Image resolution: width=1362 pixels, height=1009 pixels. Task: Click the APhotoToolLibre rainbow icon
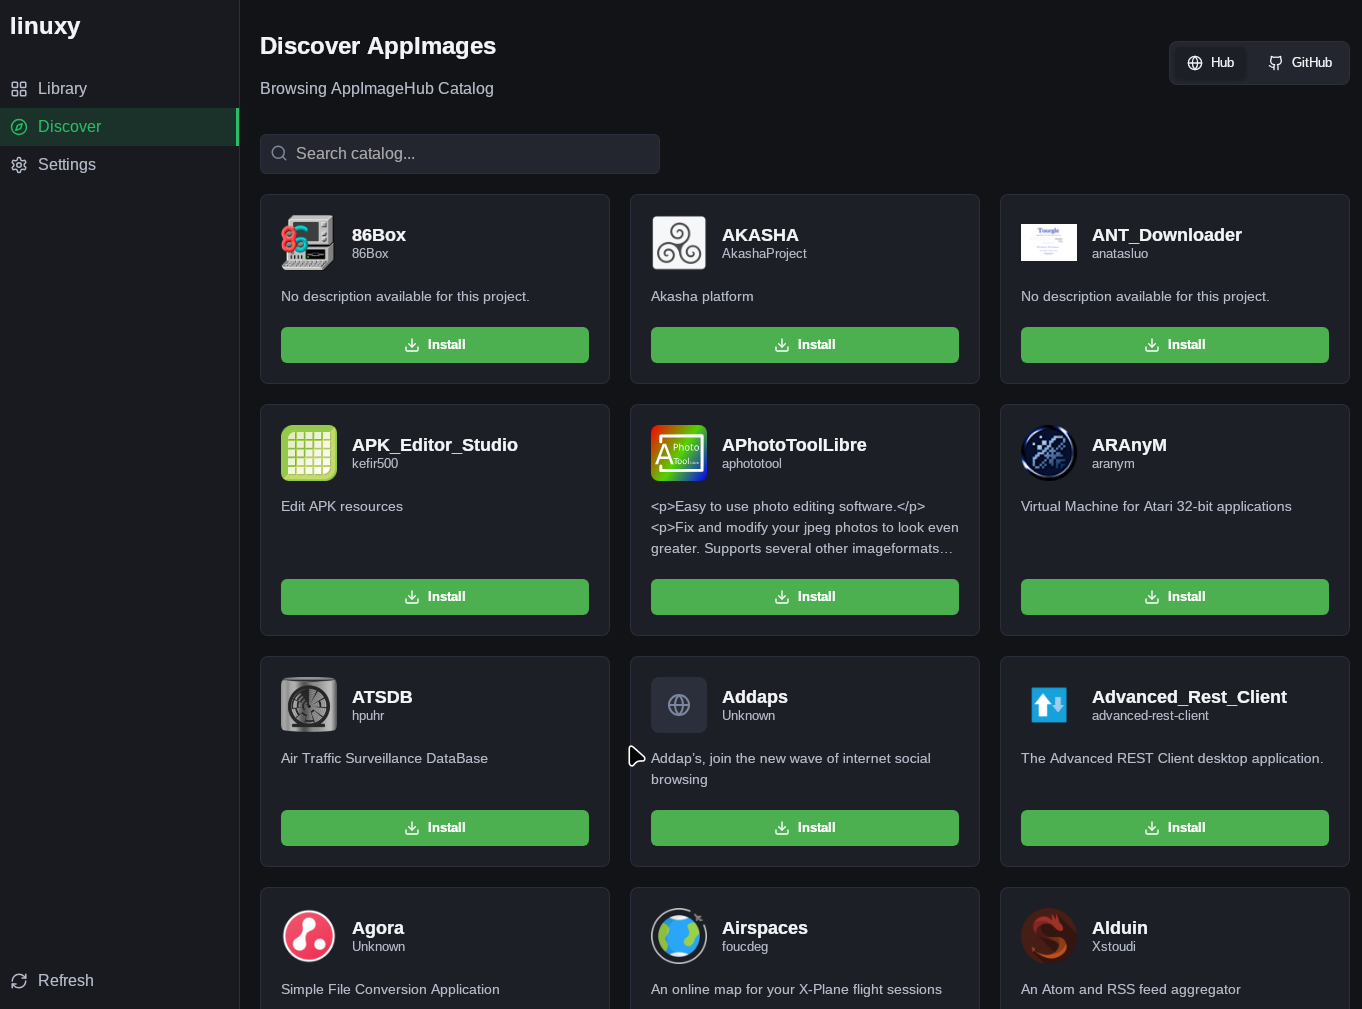tap(679, 453)
